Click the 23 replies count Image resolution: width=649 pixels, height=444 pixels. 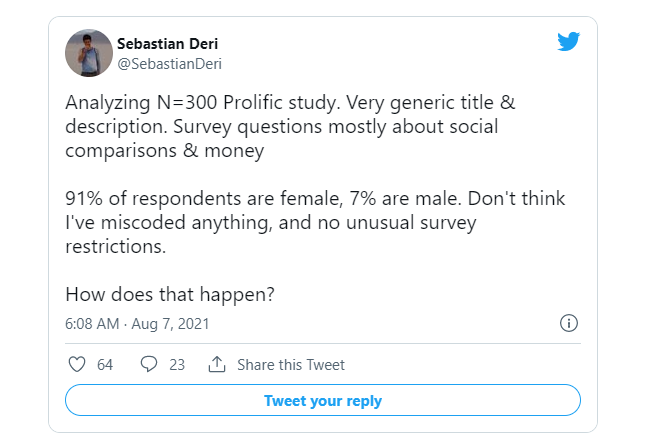click(x=177, y=365)
